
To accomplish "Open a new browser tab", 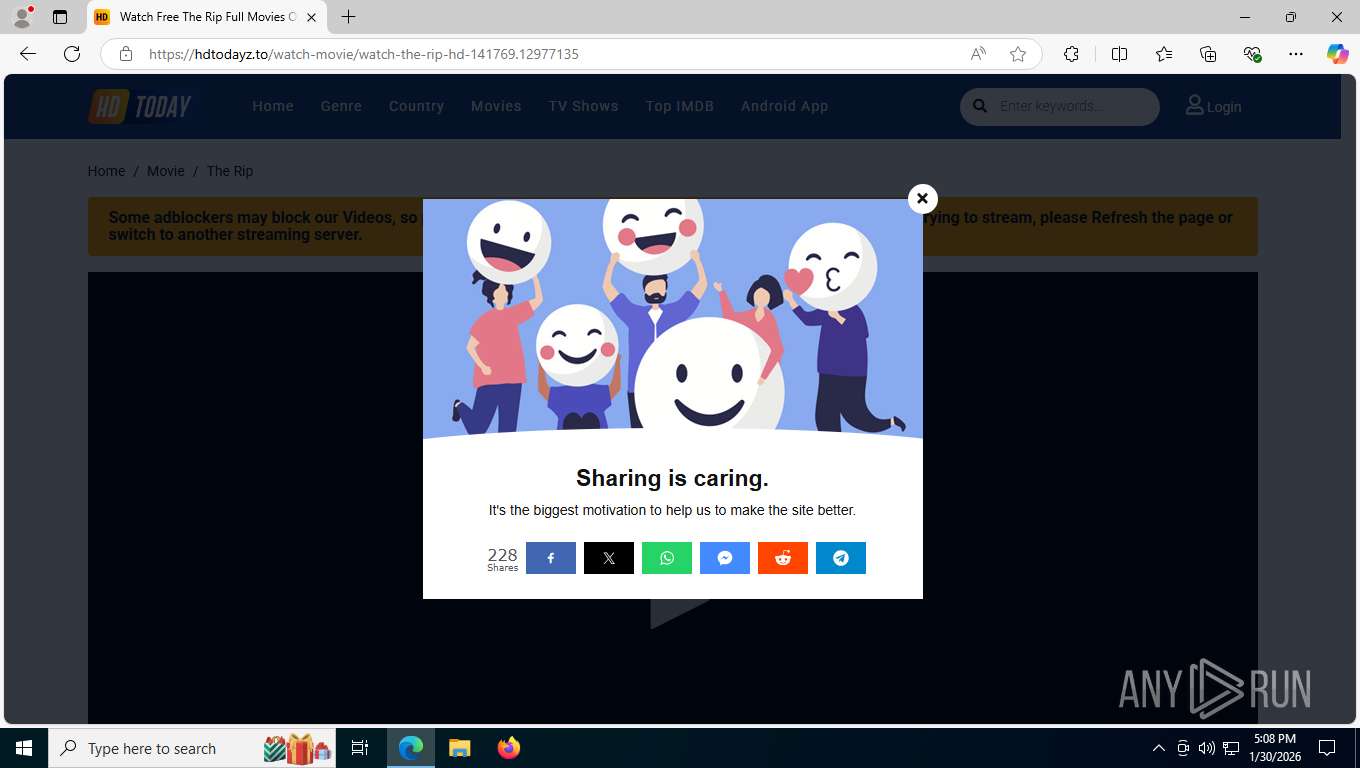I will (348, 17).
